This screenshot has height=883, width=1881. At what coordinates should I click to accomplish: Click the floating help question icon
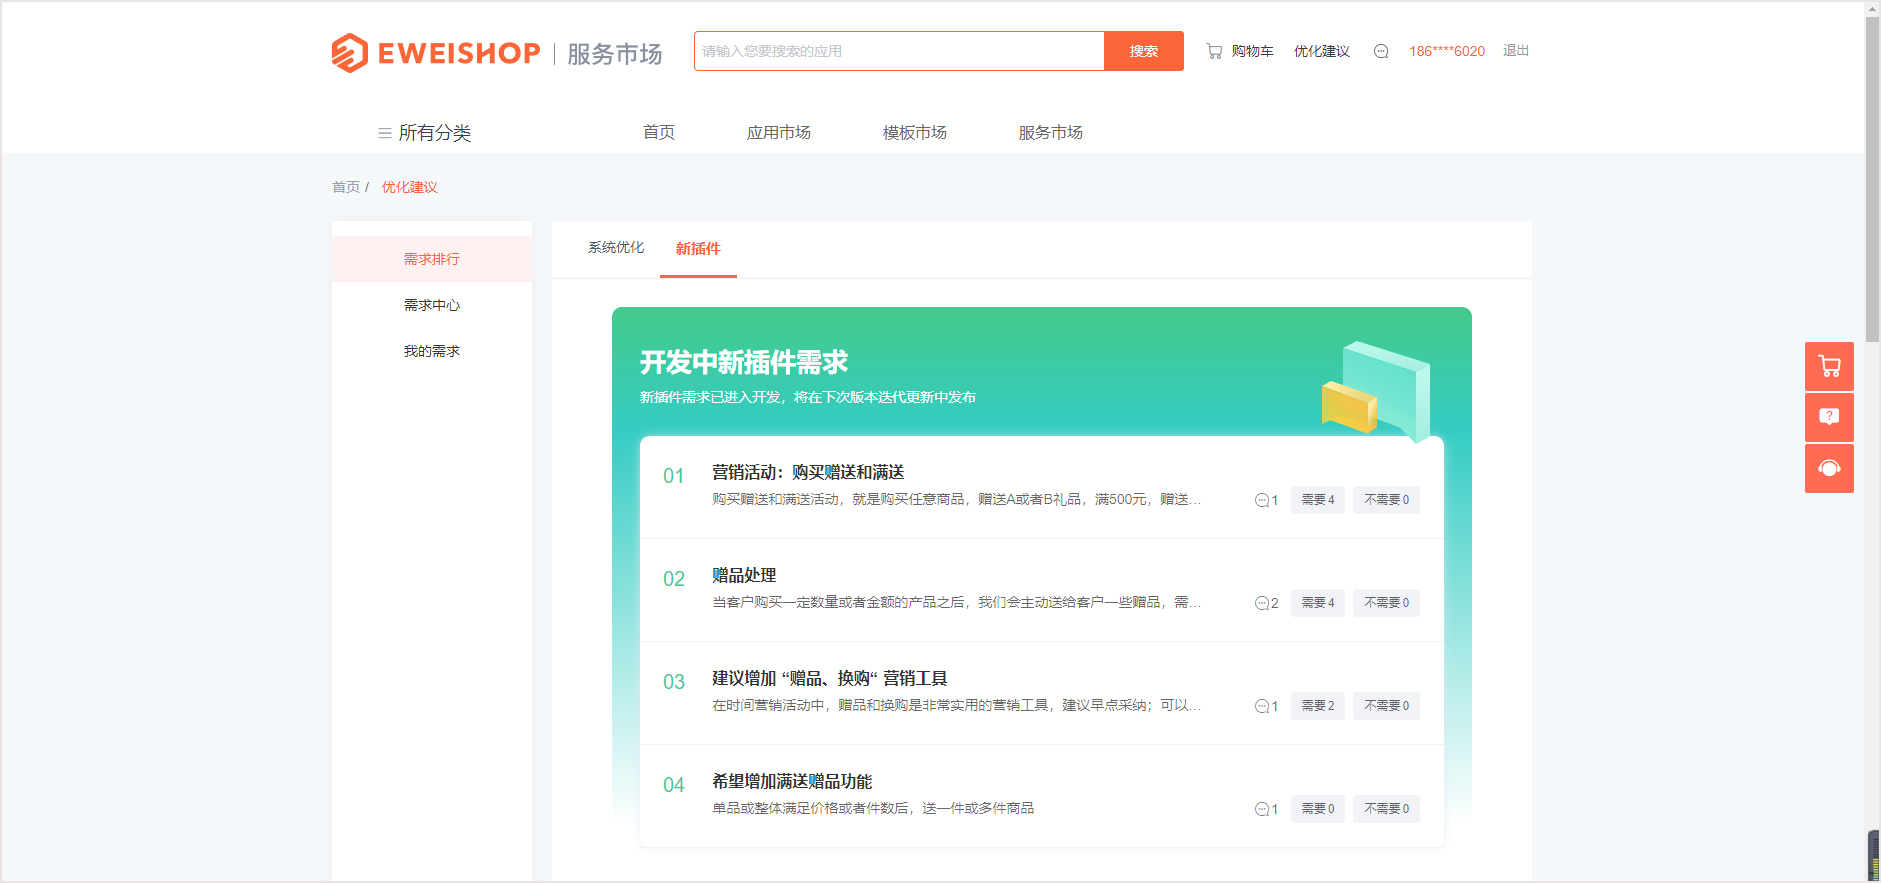click(x=1829, y=417)
